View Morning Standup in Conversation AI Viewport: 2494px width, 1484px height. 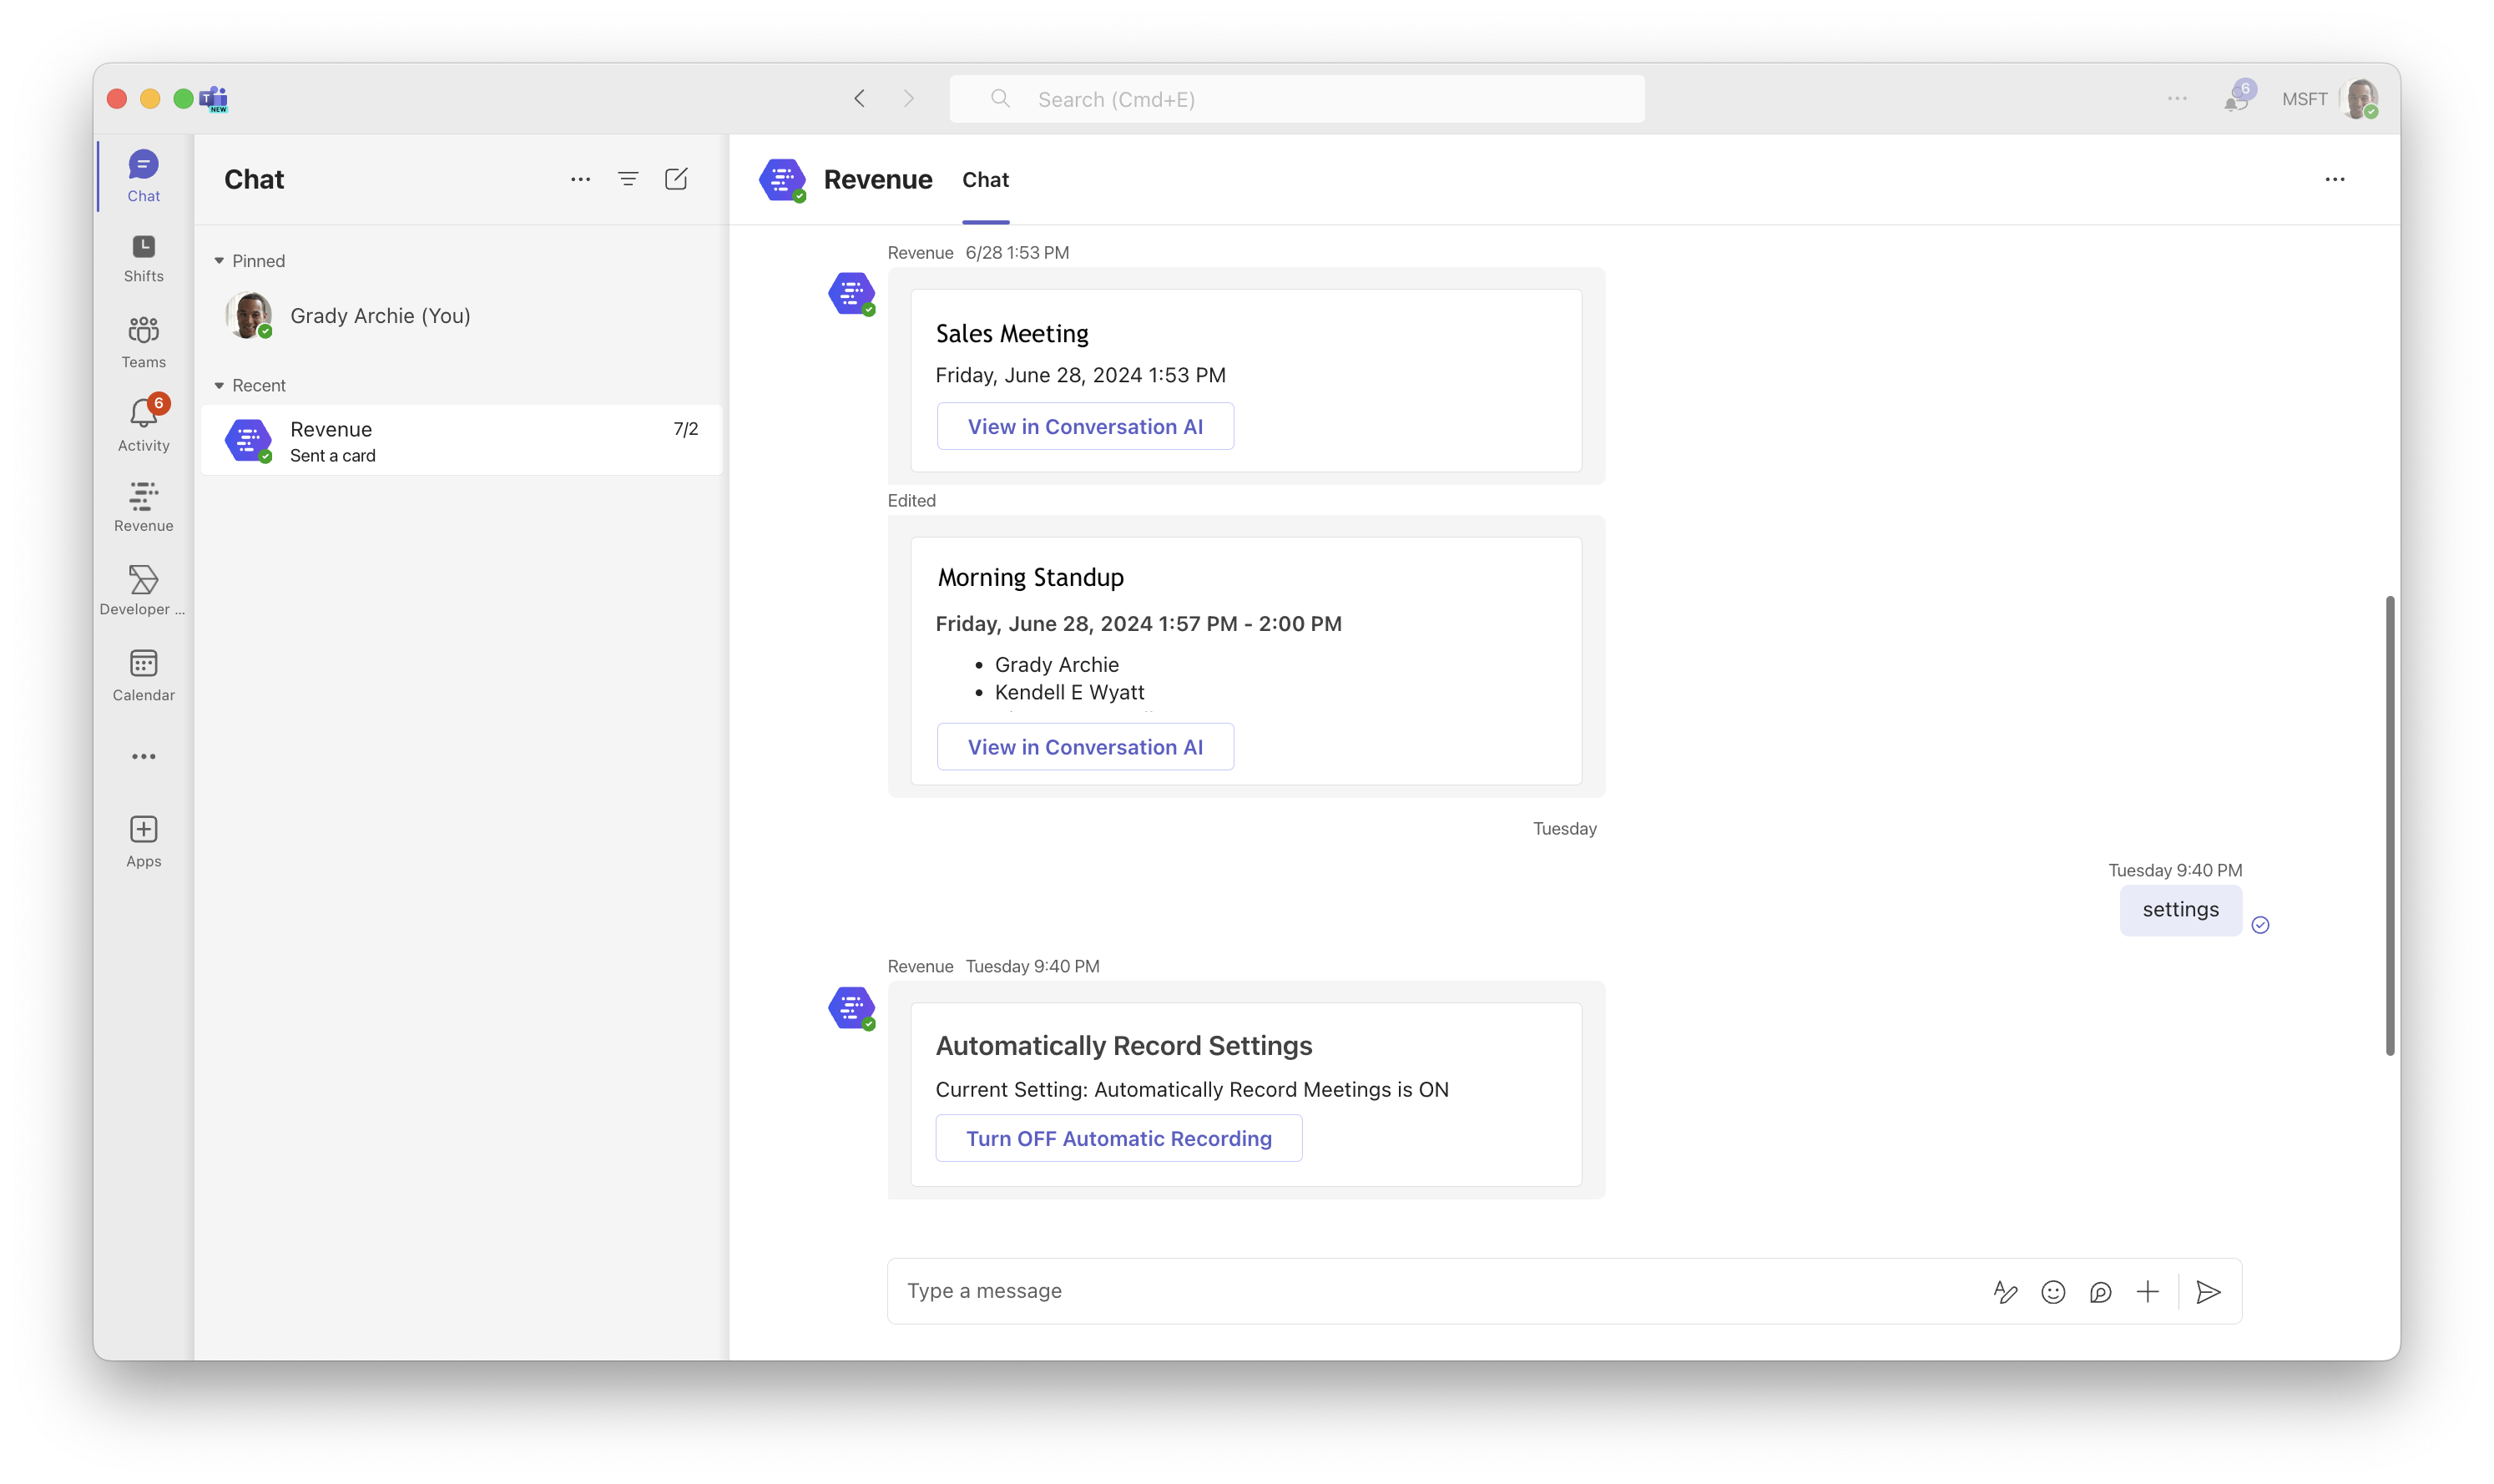point(1085,747)
